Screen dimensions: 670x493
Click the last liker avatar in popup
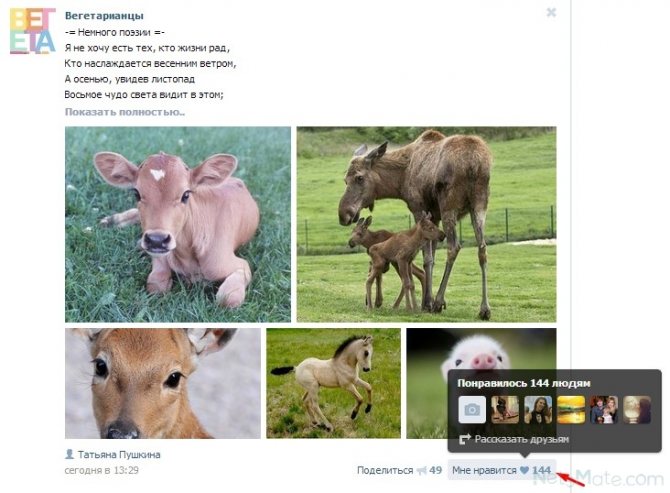click(637, 410)
